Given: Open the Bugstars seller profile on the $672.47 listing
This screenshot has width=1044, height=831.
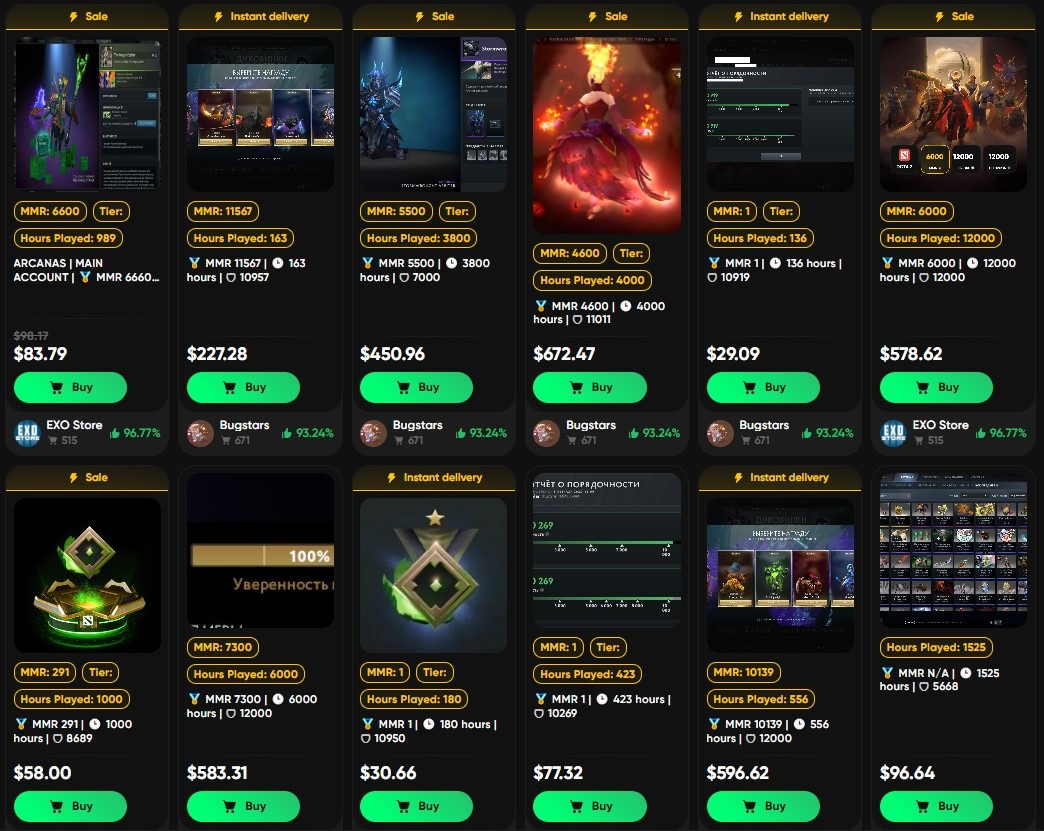Looking at the screenshot, I should point(591,425).
